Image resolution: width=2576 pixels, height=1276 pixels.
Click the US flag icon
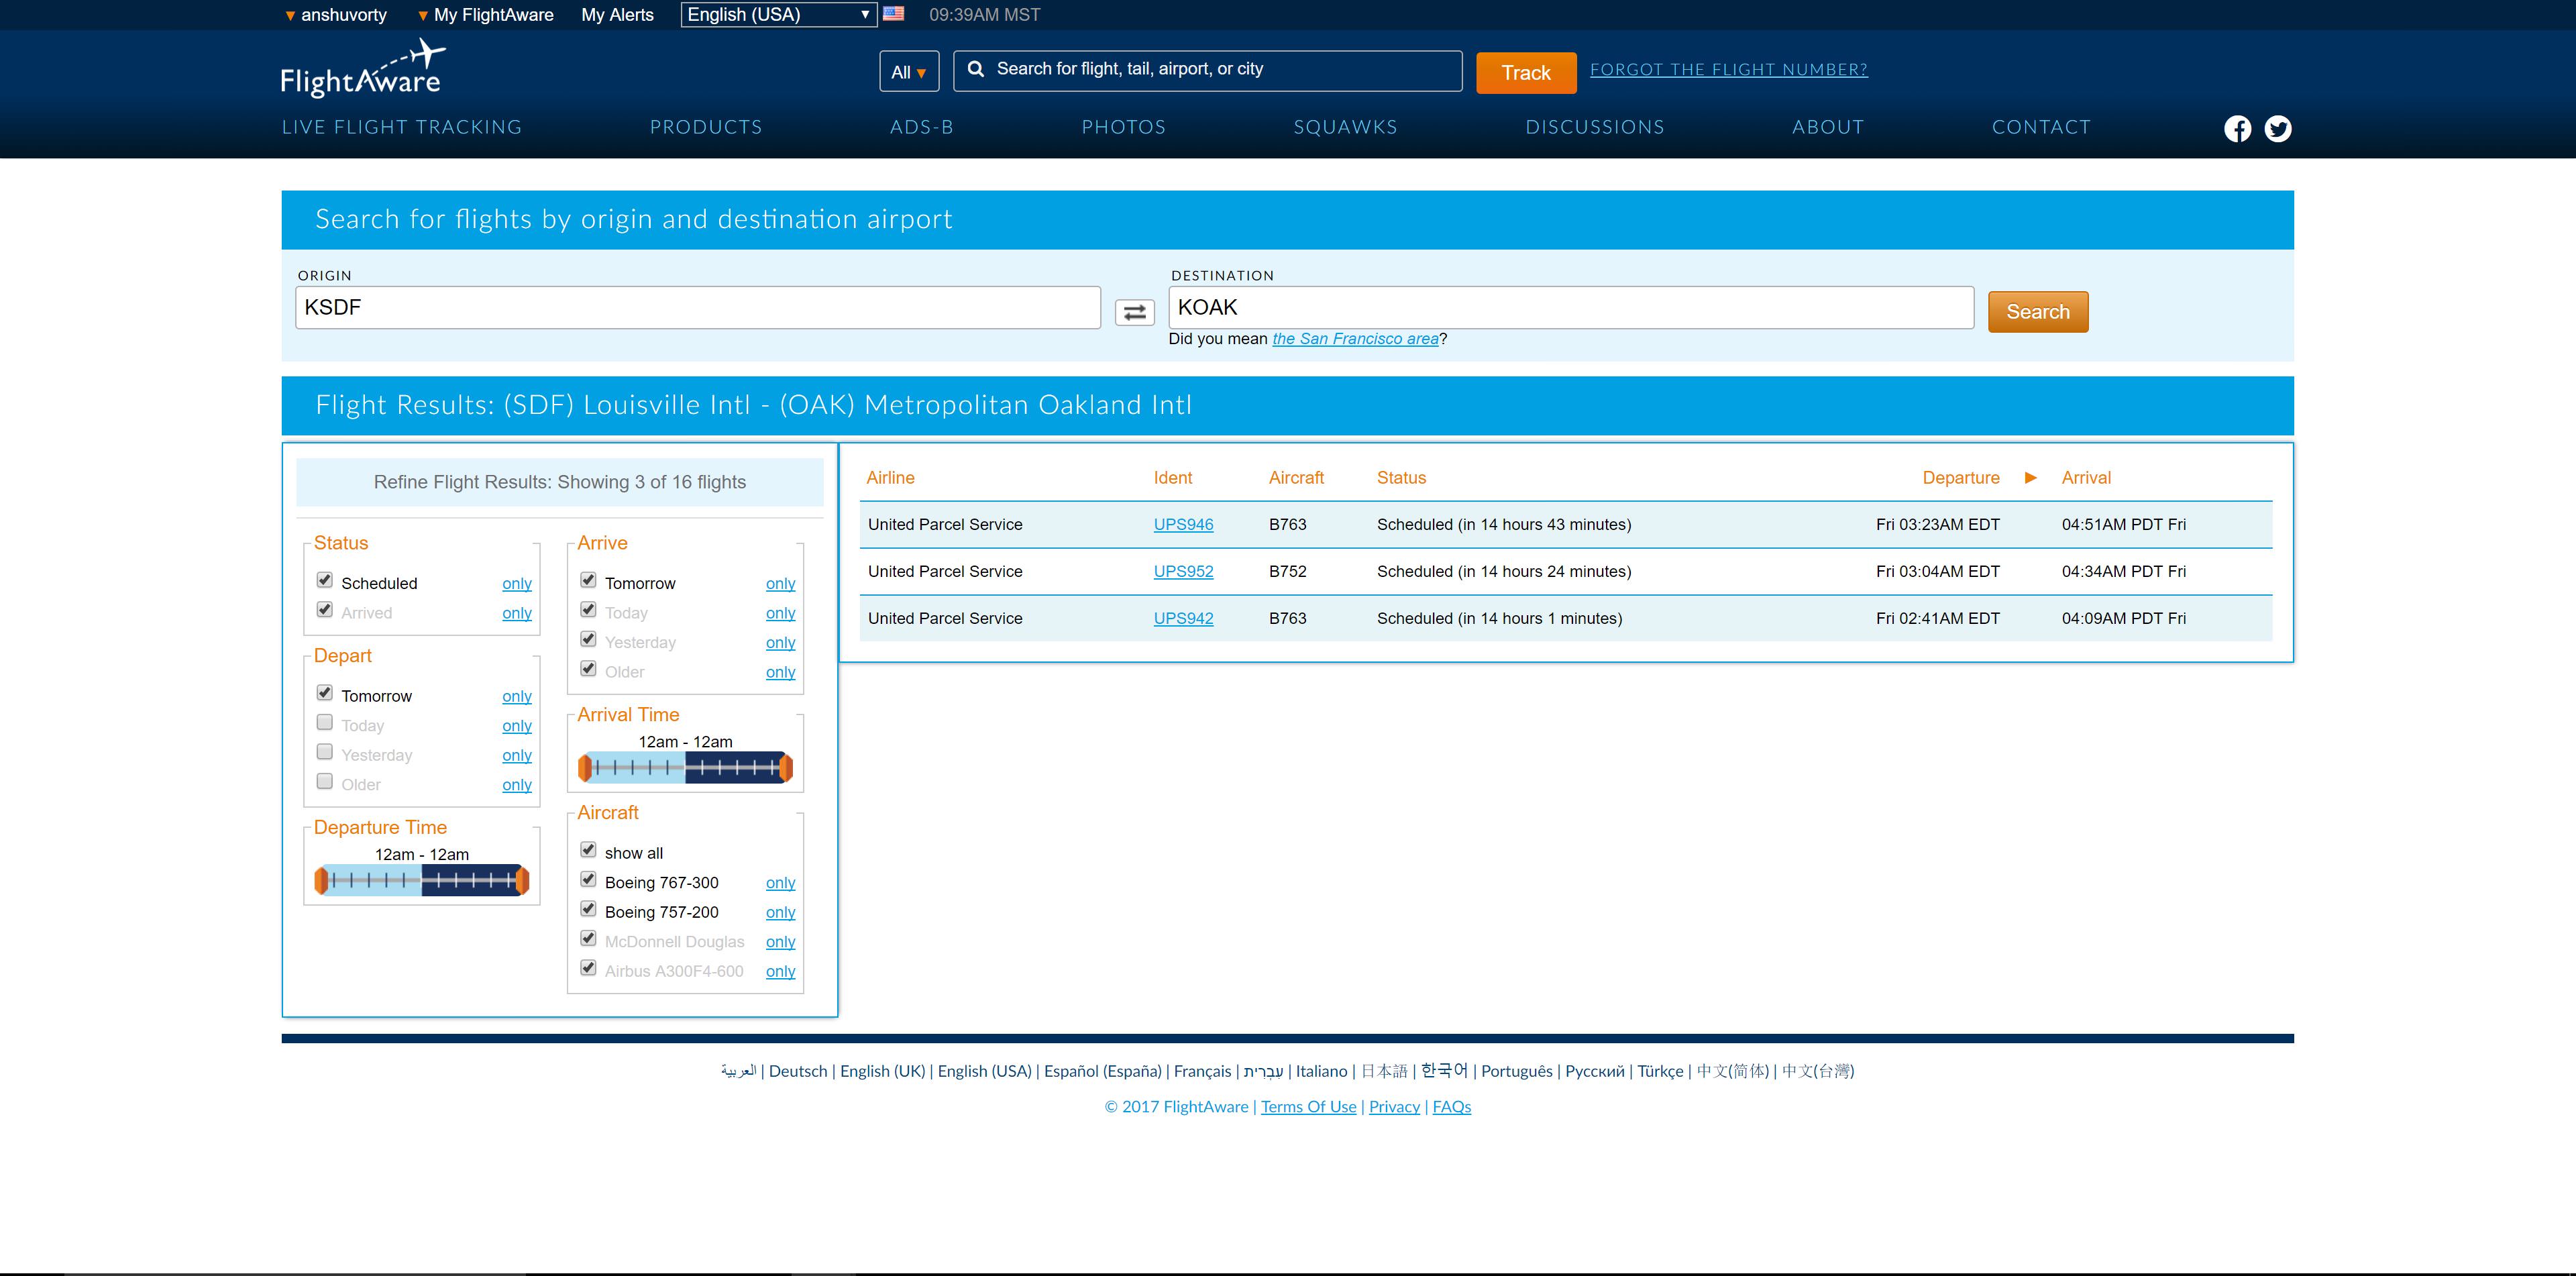coord(894,14)
